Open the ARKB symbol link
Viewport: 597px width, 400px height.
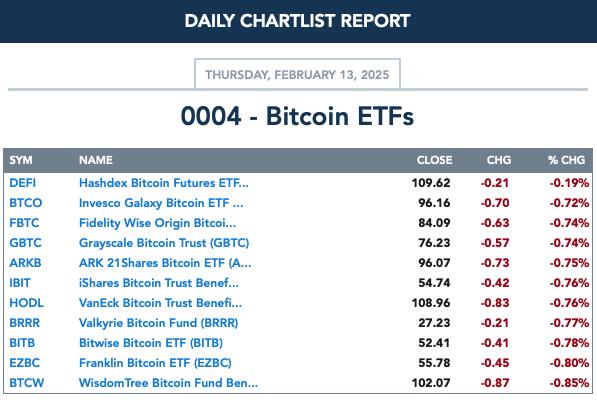(25, 263)
